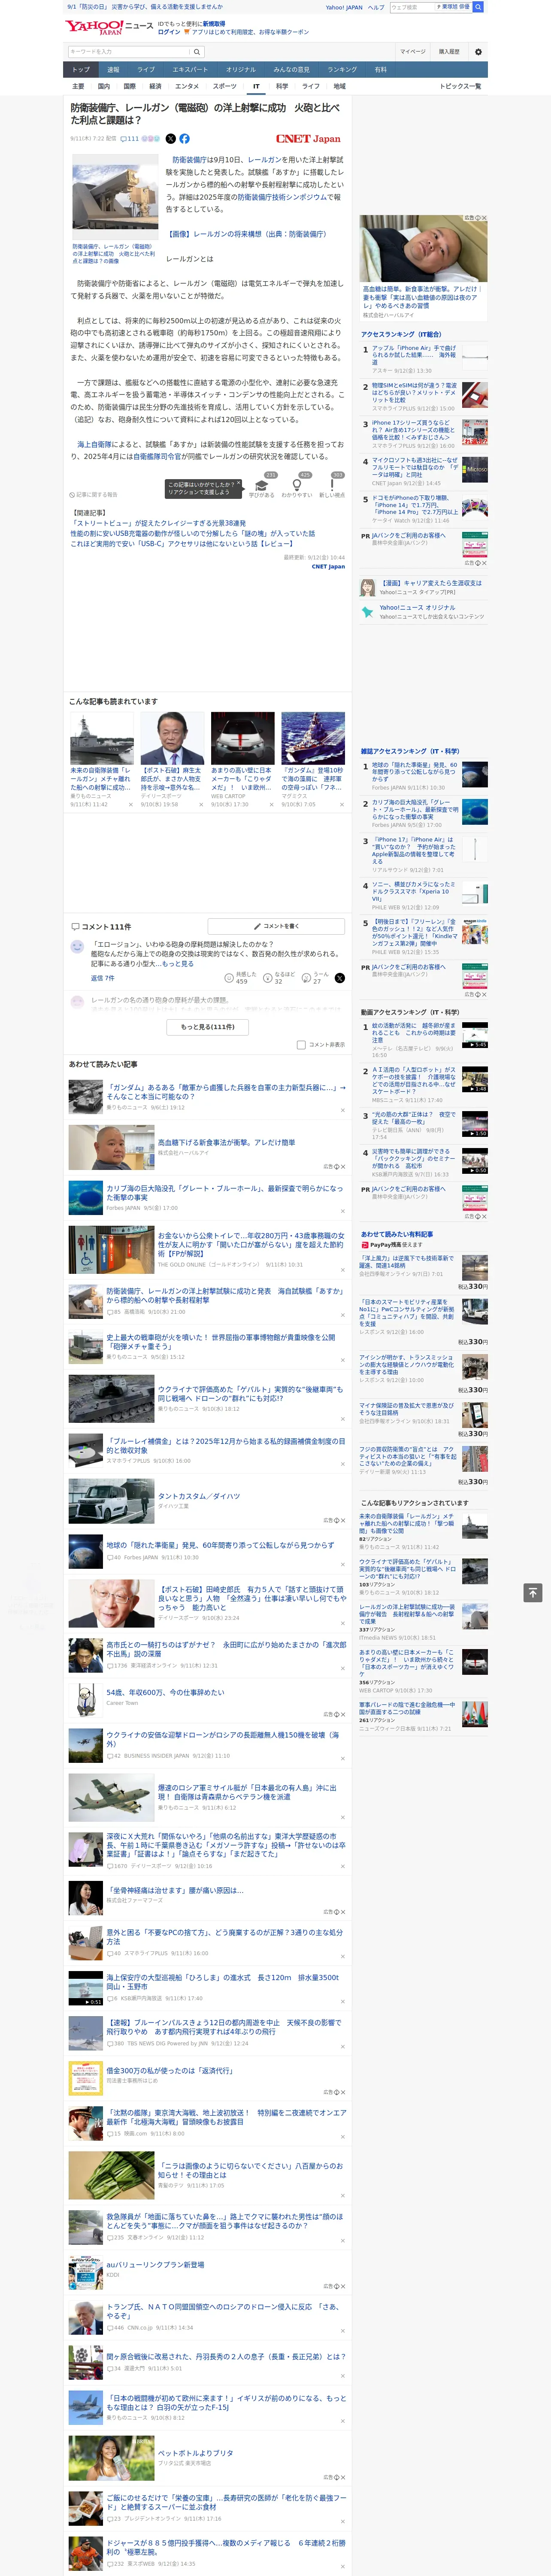
Task: Open the 麻生太郎 recommended article thumbnail
Action: pyautogui.click(x=172, y=738)
